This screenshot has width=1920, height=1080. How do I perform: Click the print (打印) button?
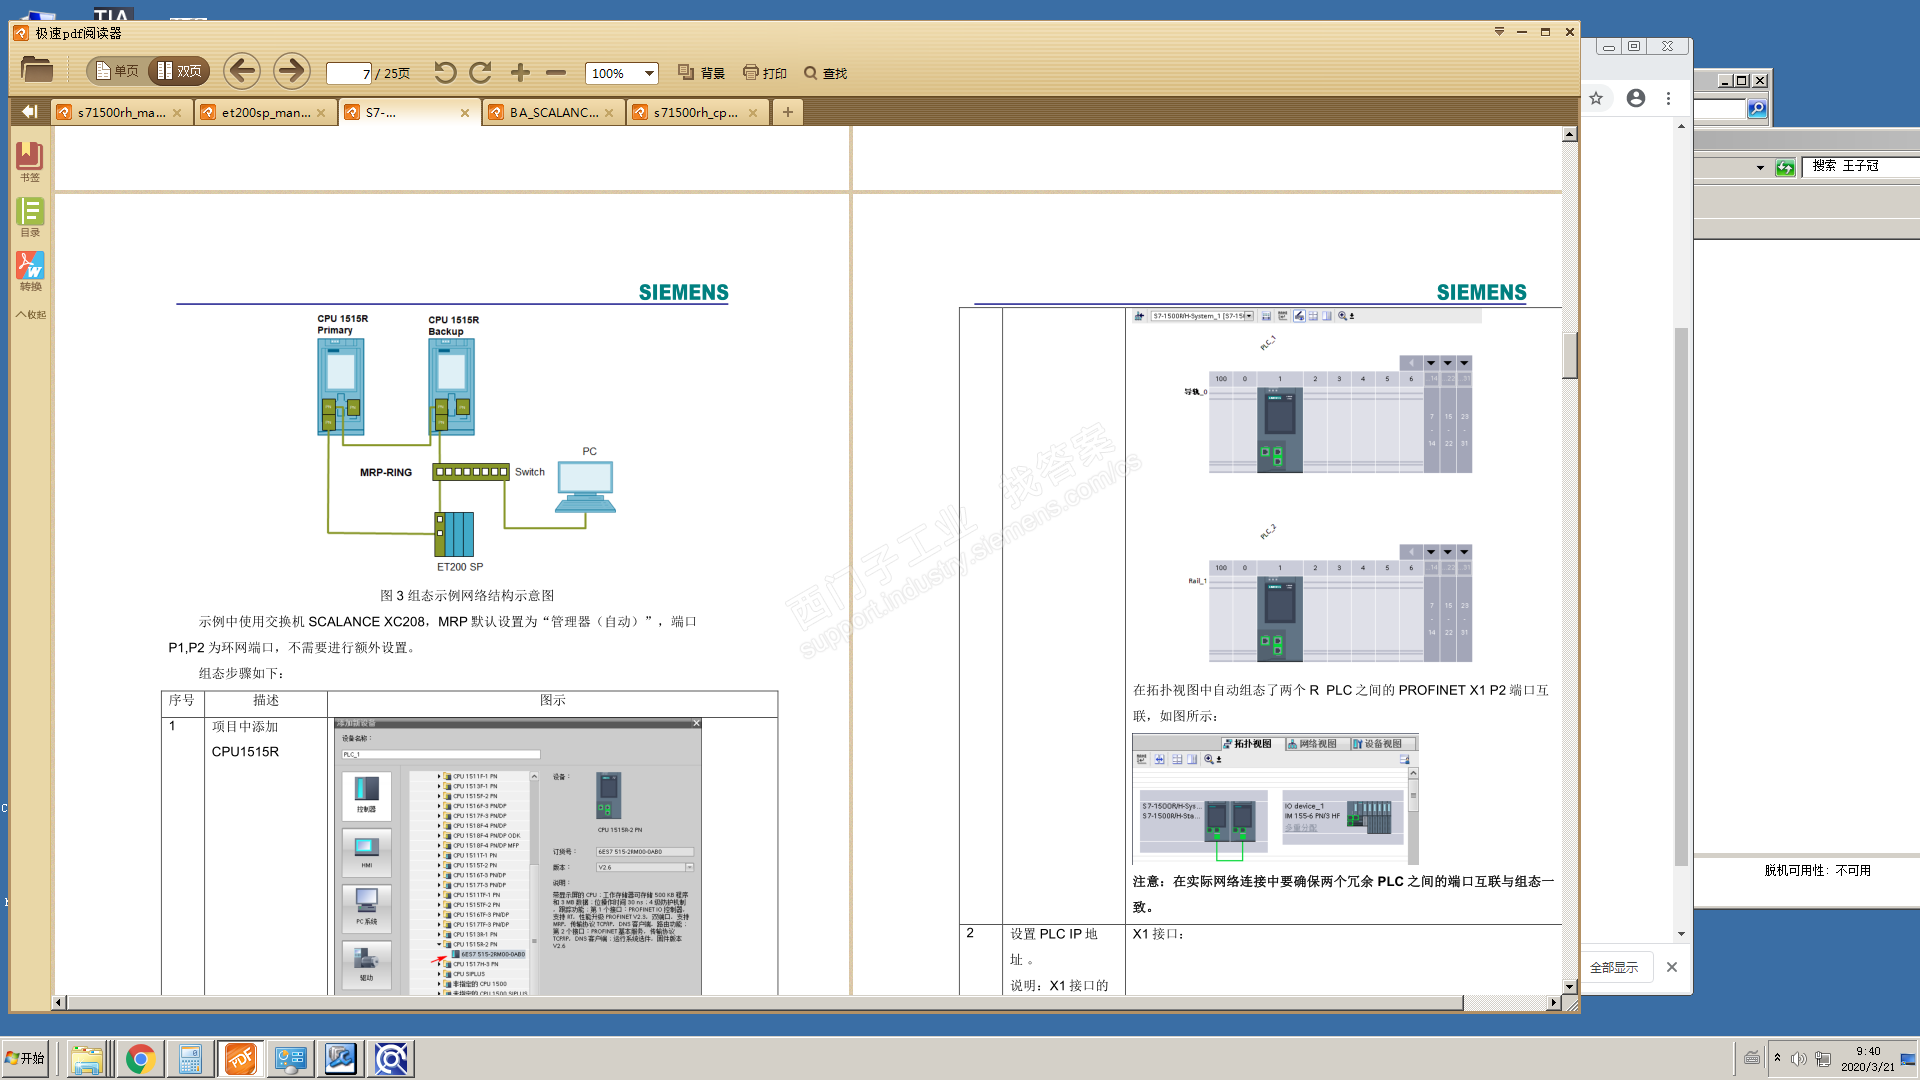pyautogui.click(x=765, y=73)
